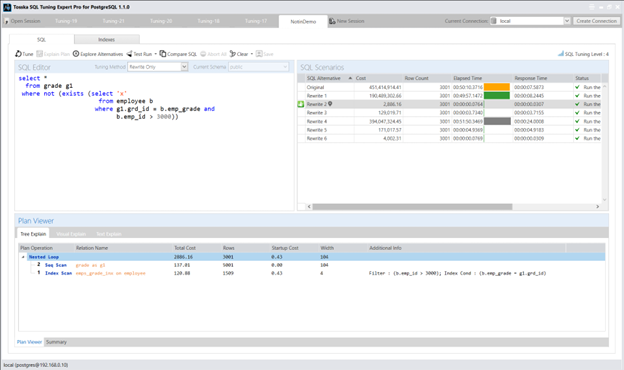
Task: Click the left arrow of the scenarios scrollbar
Action: pyautogui.click(x=309, y=206)
